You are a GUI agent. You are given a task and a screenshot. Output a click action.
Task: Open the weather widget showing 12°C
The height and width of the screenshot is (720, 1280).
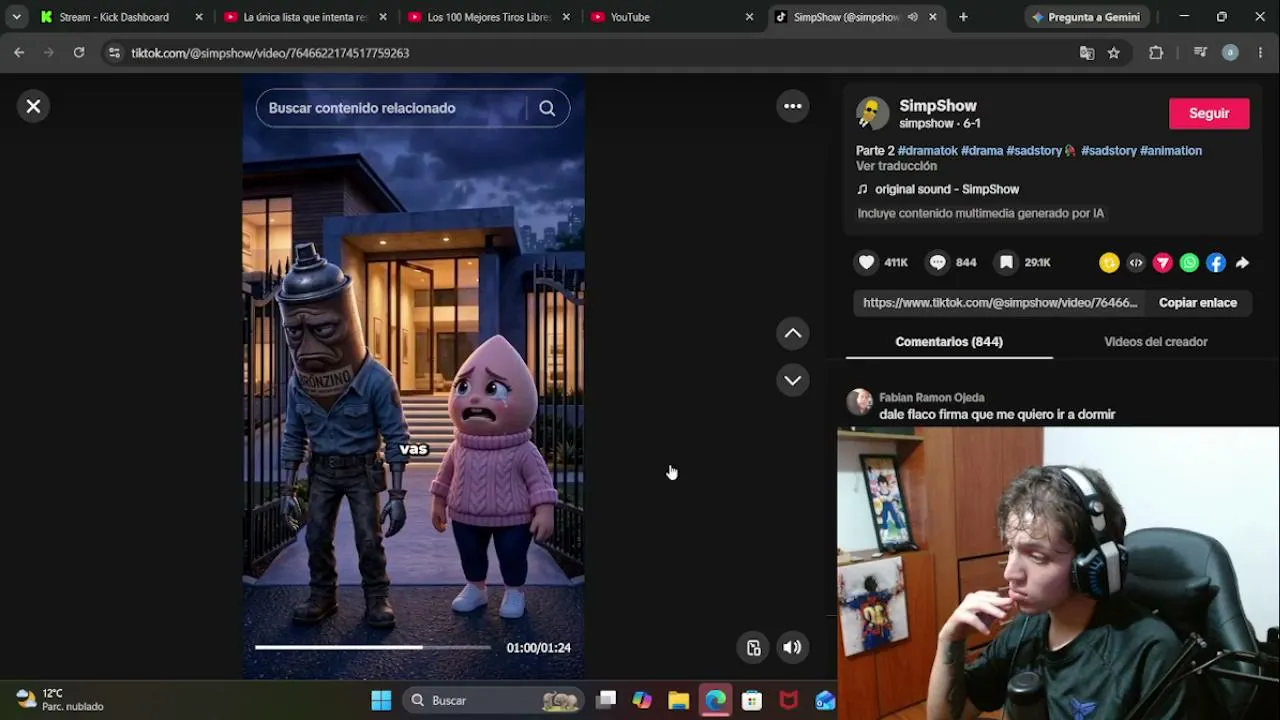coord(60,699)
